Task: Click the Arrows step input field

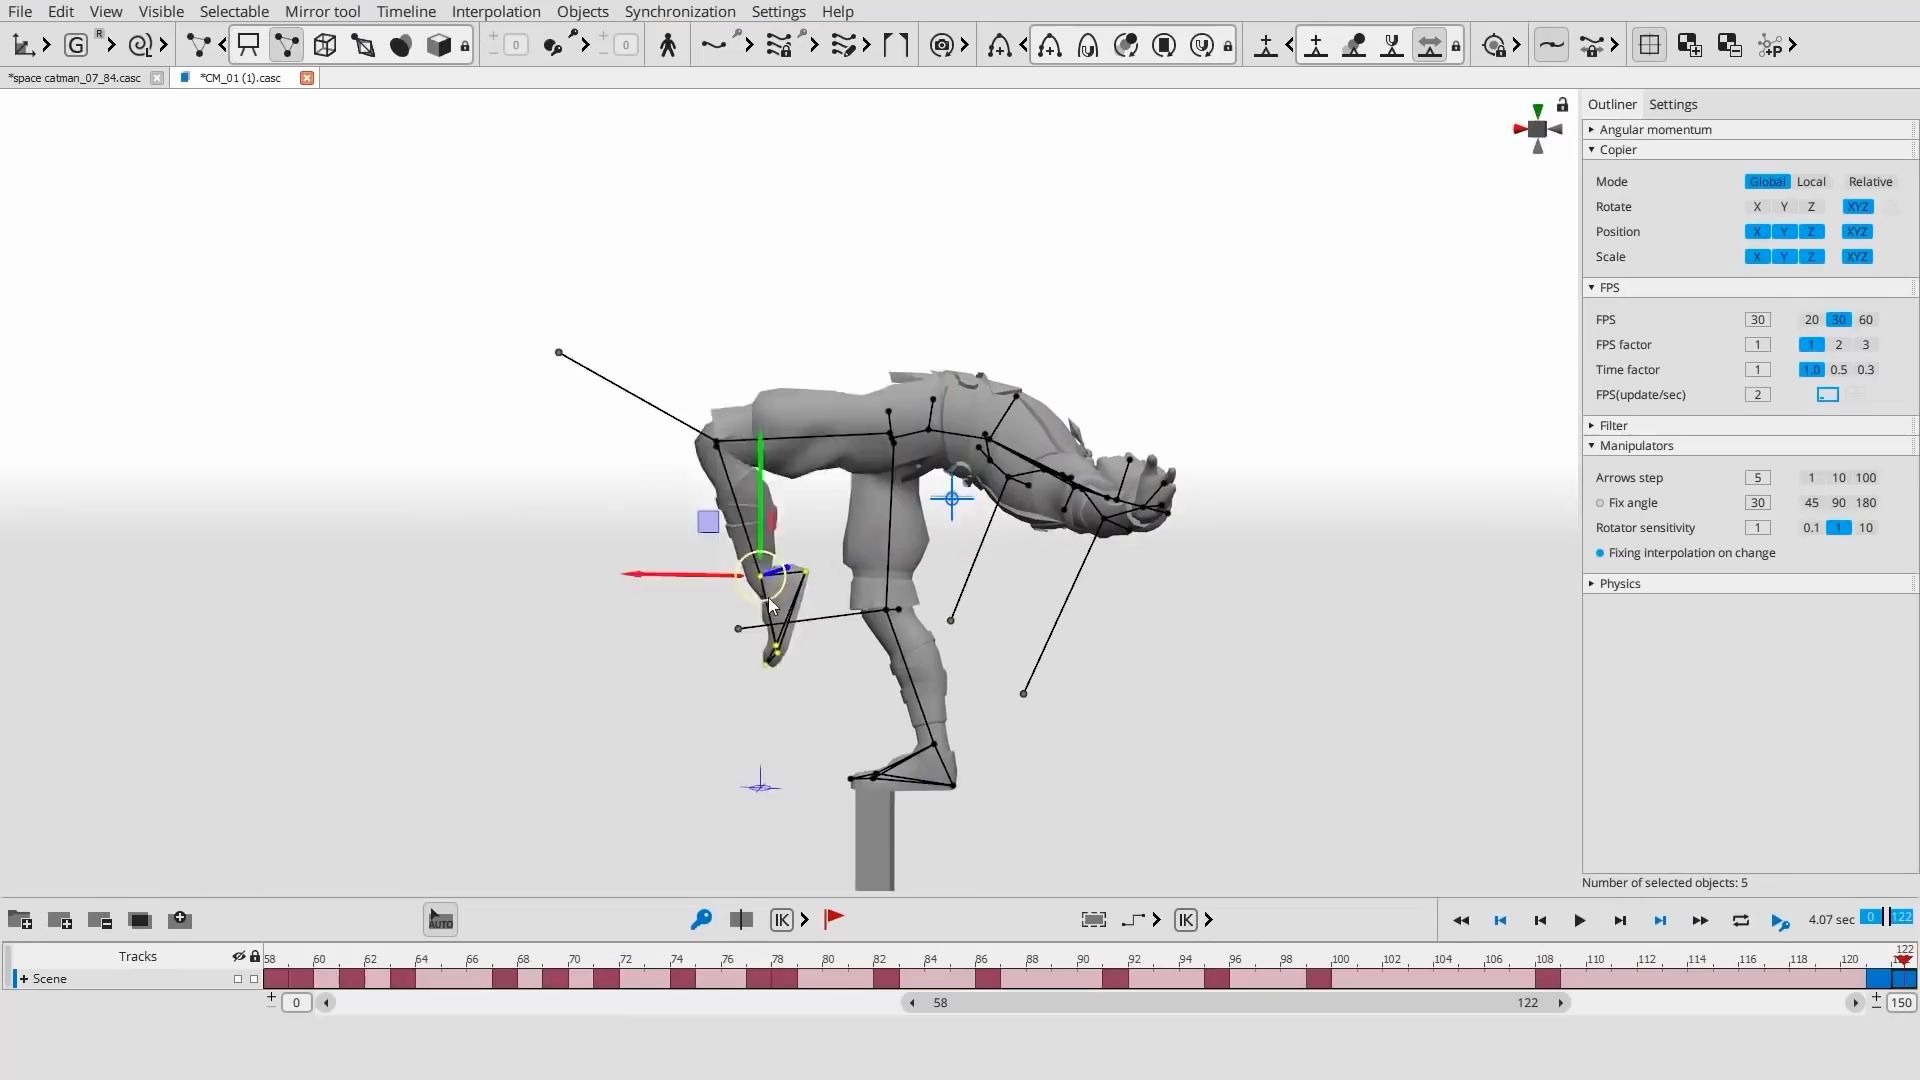Action: click(1757, 478)
